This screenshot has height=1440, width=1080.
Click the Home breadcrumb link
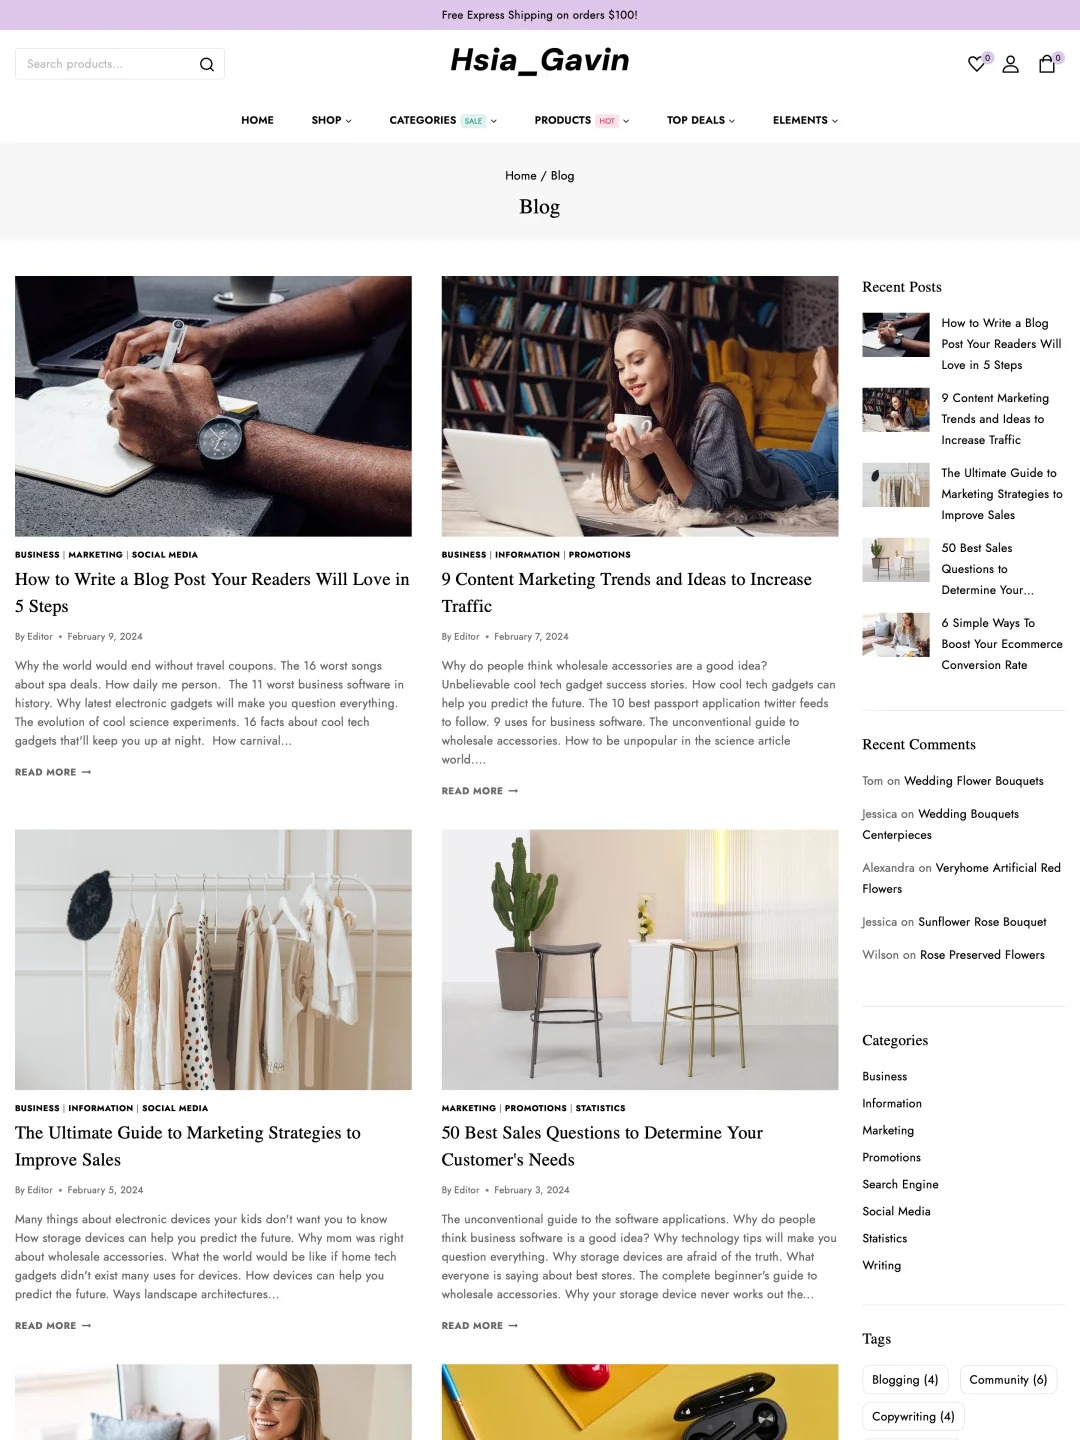pyautogui.click(x=521, y=176)
